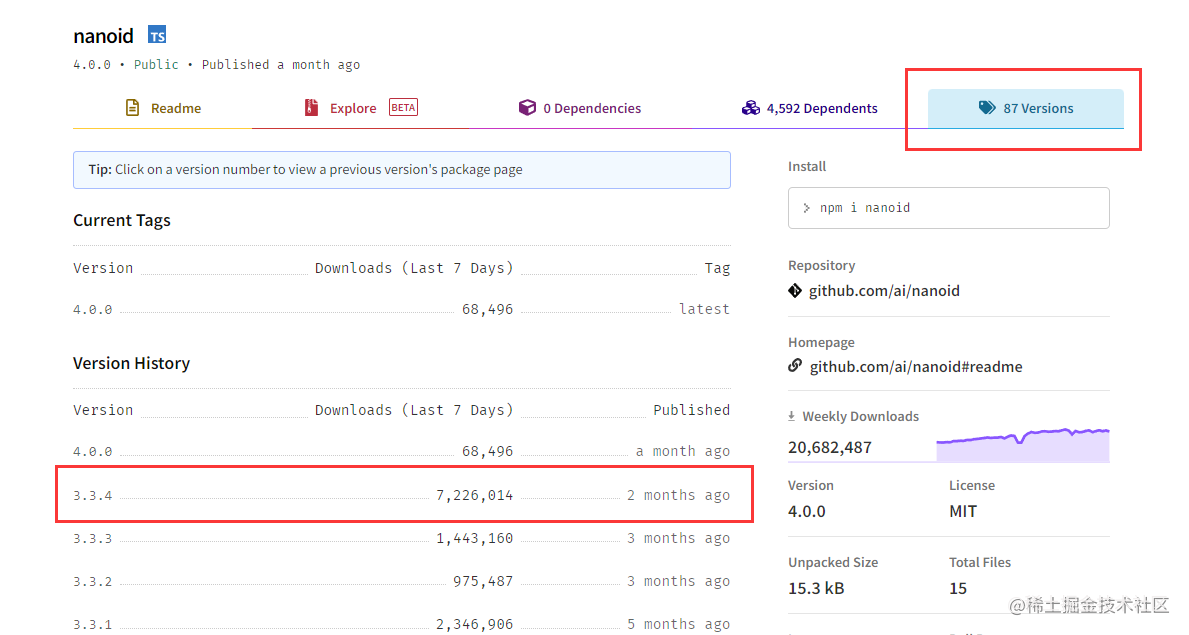The width and height of the screenshot is (1189, 635).
Task: Open the github.com/ai/nanoid repository link
Action: [884, 291]
